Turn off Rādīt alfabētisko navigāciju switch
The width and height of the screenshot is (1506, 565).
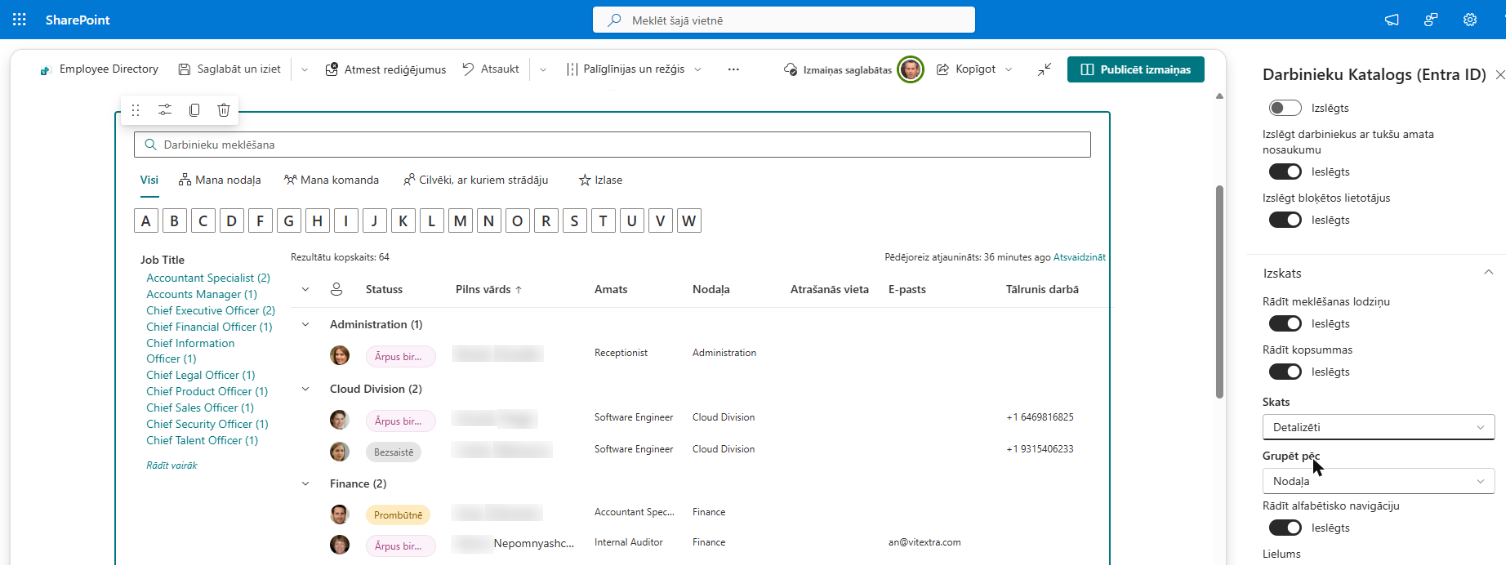(x=1285, y=527)
